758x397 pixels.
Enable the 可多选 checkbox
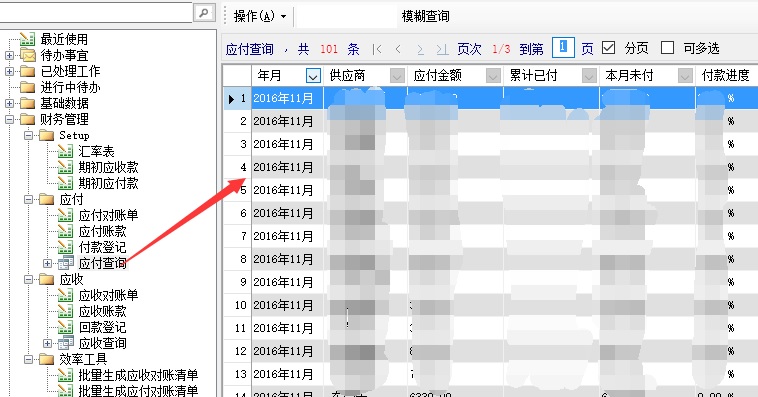[x=668, y=48]
